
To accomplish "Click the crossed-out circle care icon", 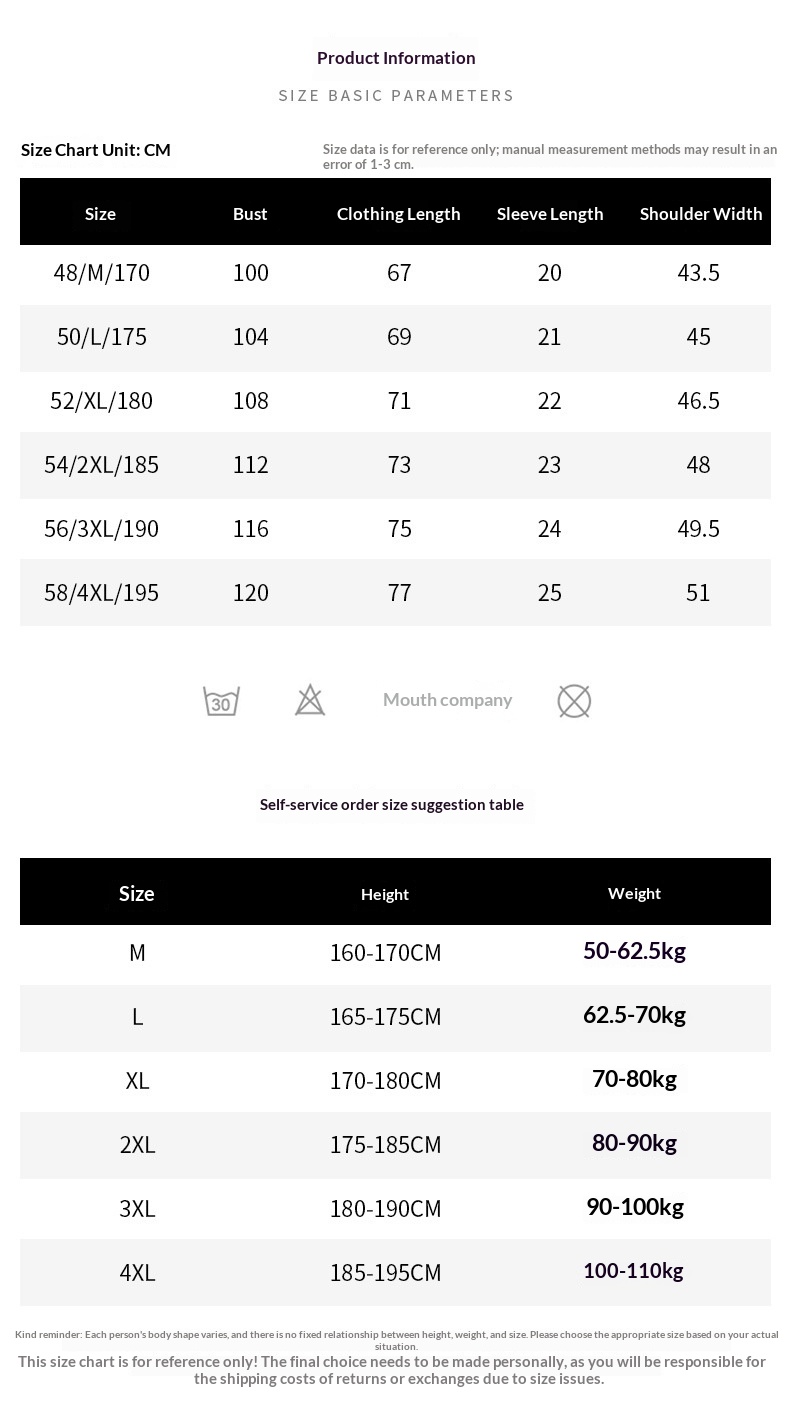I will point(574,701).
